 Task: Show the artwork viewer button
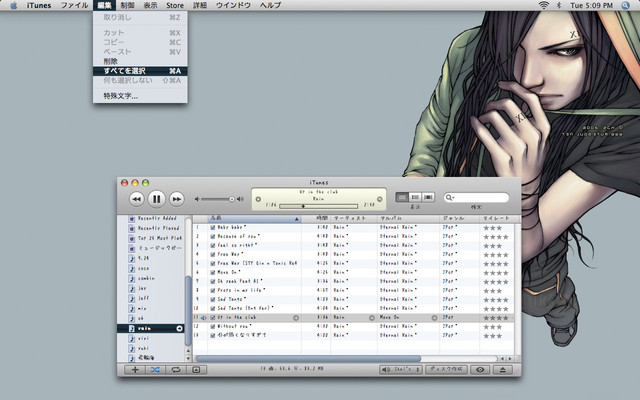coord(196,370)
